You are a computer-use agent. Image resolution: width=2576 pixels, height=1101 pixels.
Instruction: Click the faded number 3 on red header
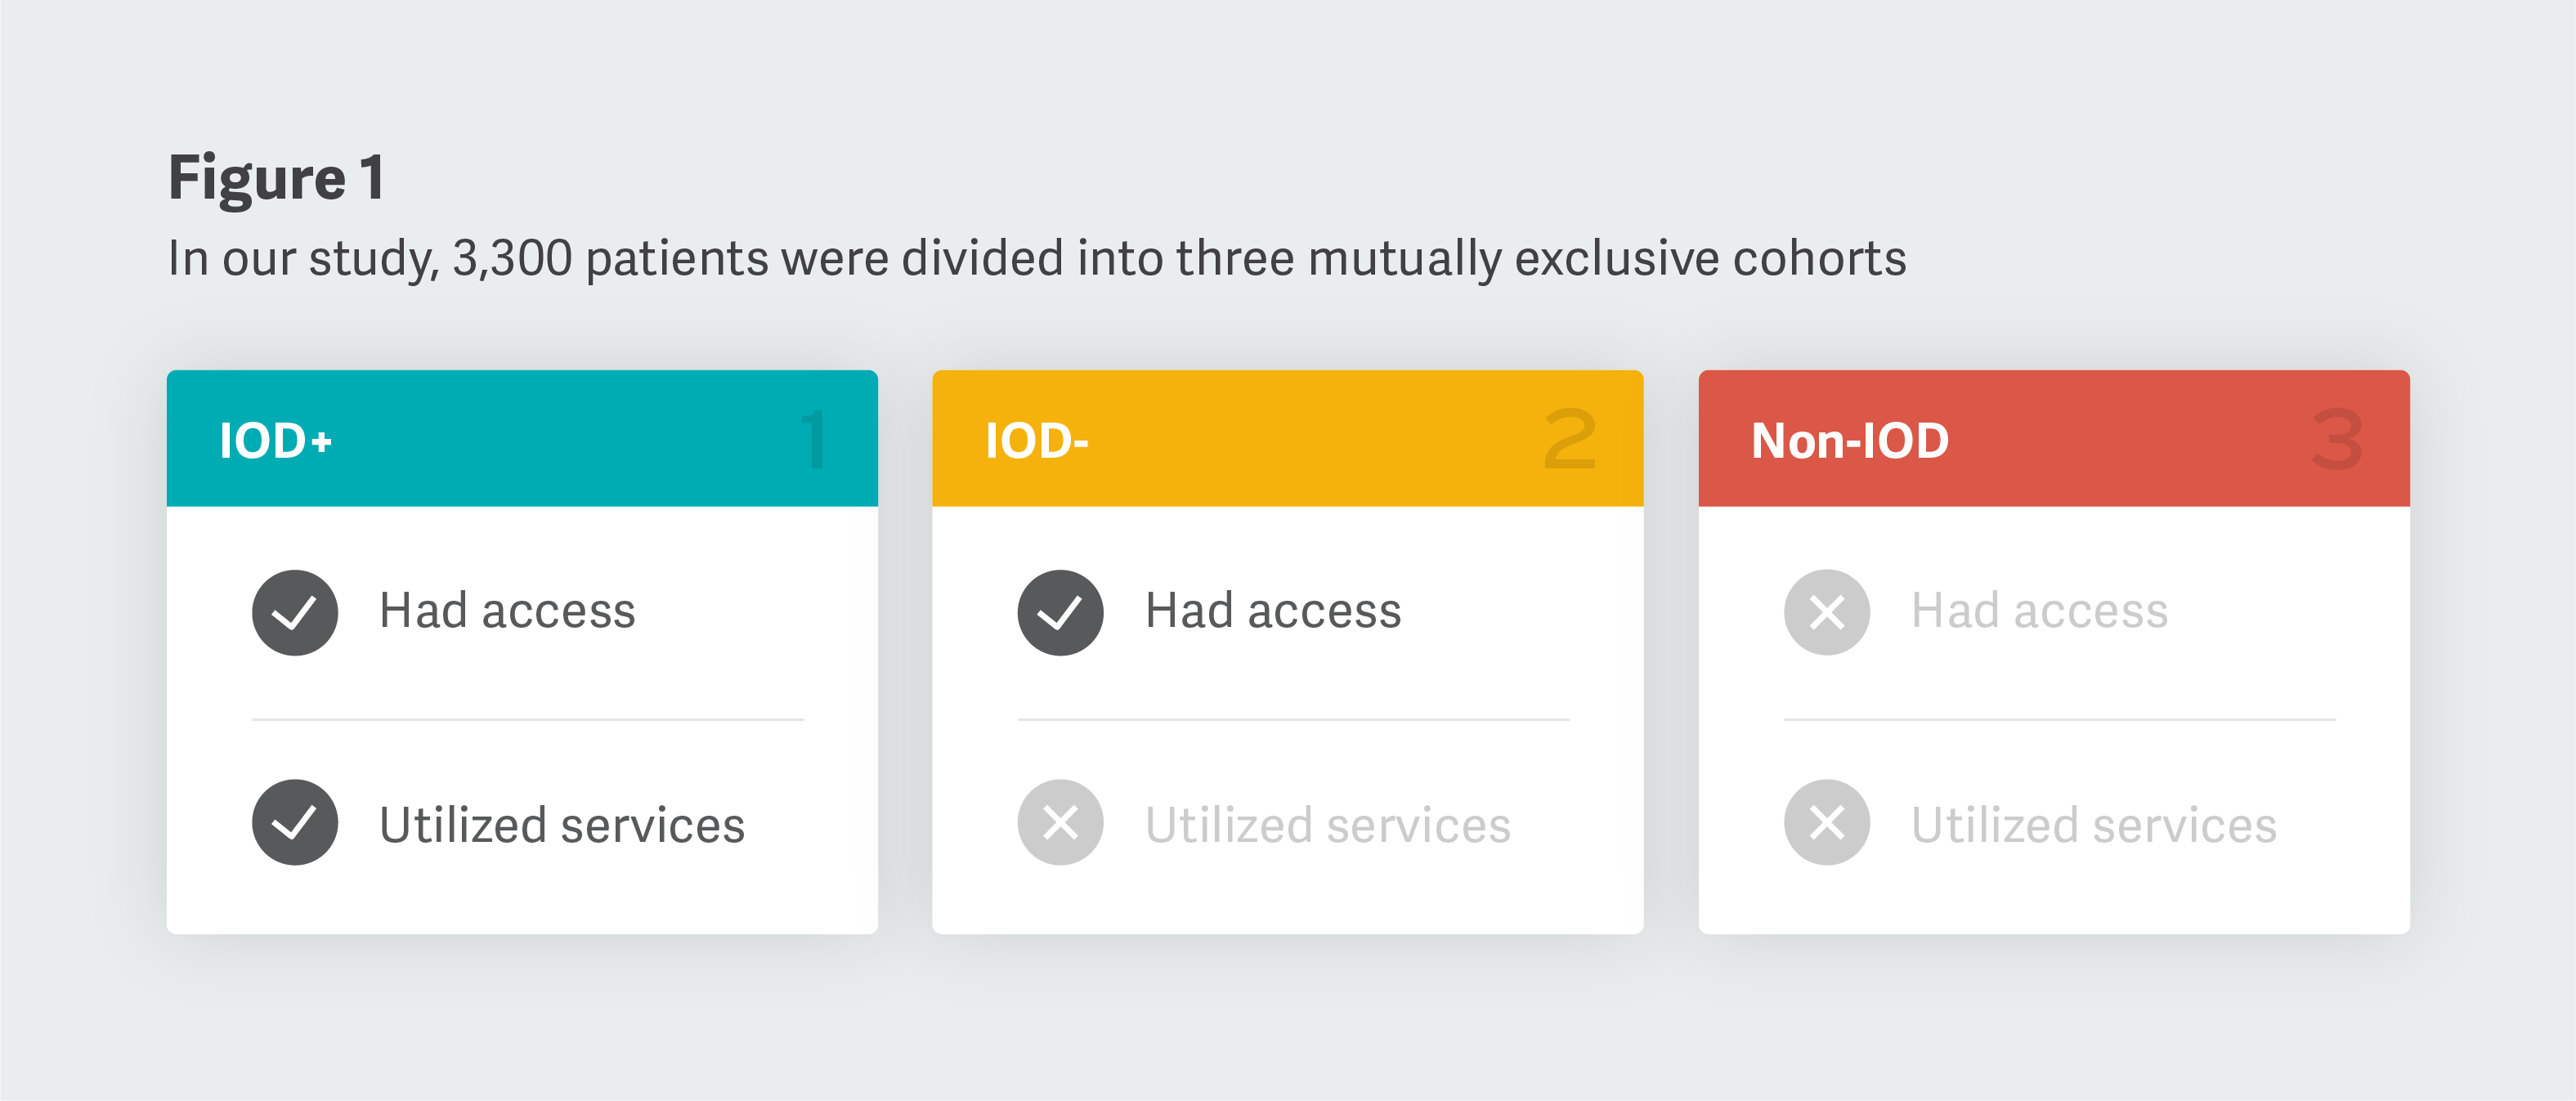pos(2337,439)
